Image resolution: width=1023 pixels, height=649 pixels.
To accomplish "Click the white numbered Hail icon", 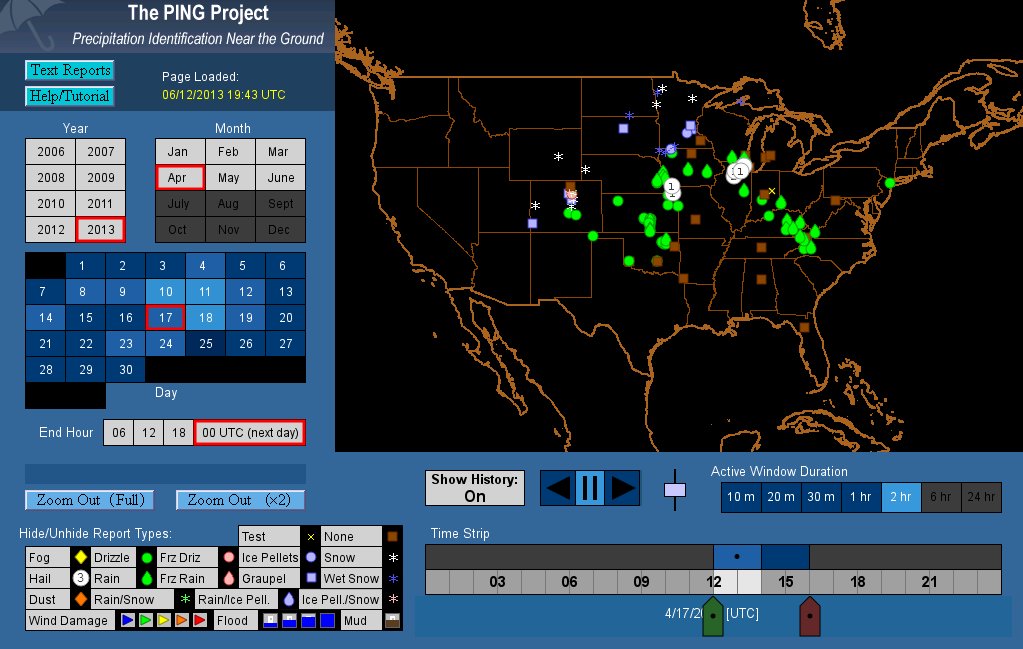I will coord(80,578).
